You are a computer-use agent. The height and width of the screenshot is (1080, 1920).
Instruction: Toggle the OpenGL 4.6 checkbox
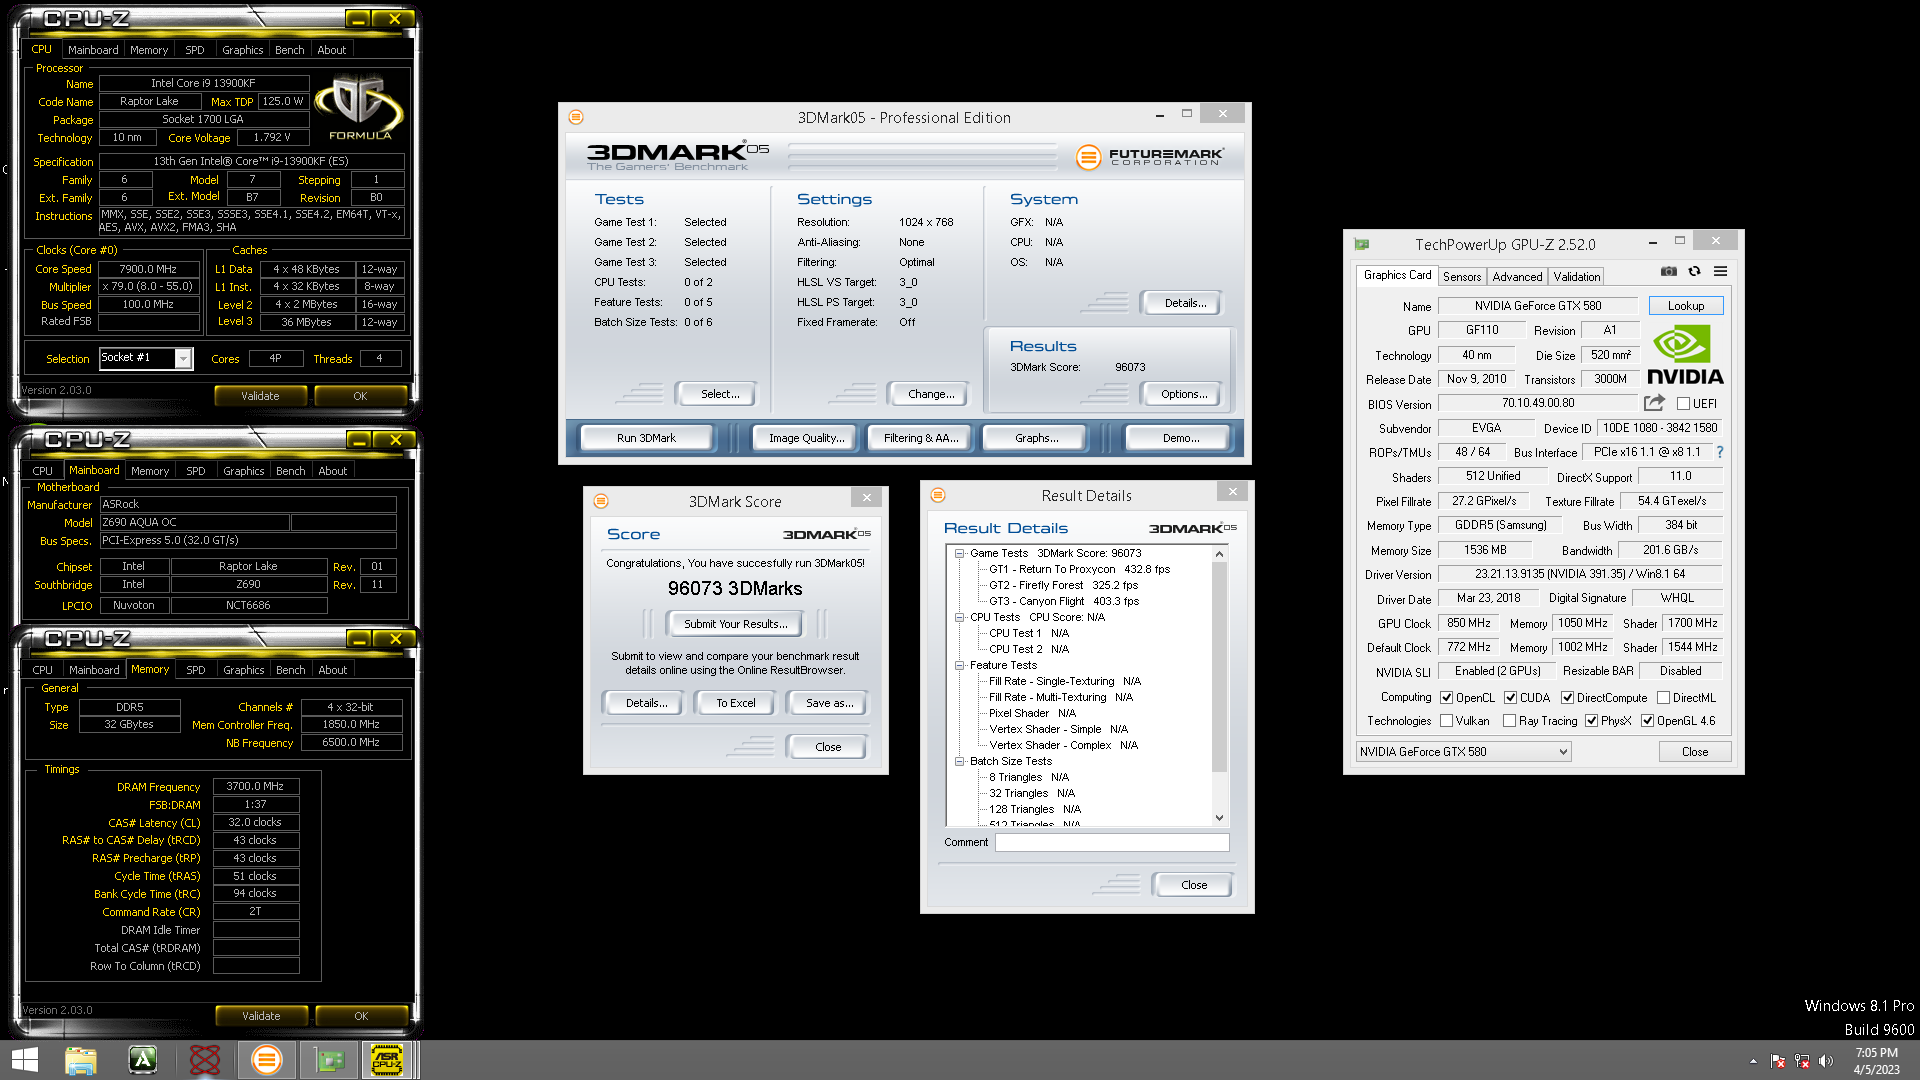(x=1648, y=721)
